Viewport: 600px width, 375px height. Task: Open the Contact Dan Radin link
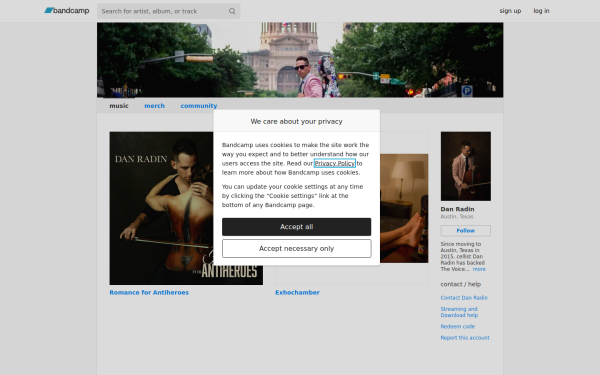tap(464, 298)
